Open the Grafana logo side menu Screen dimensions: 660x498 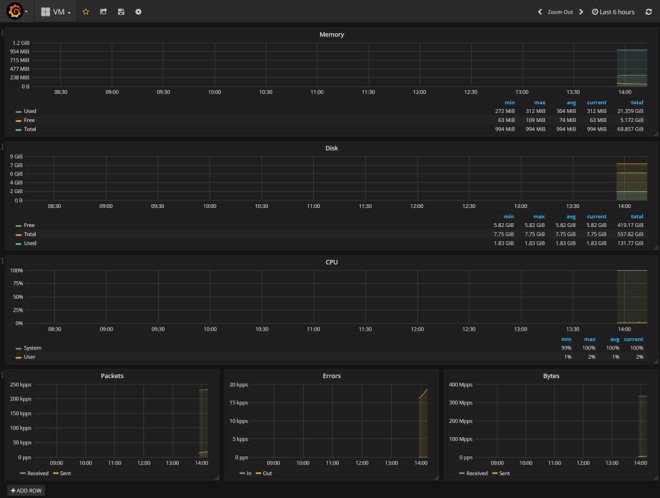coord(16,11)
